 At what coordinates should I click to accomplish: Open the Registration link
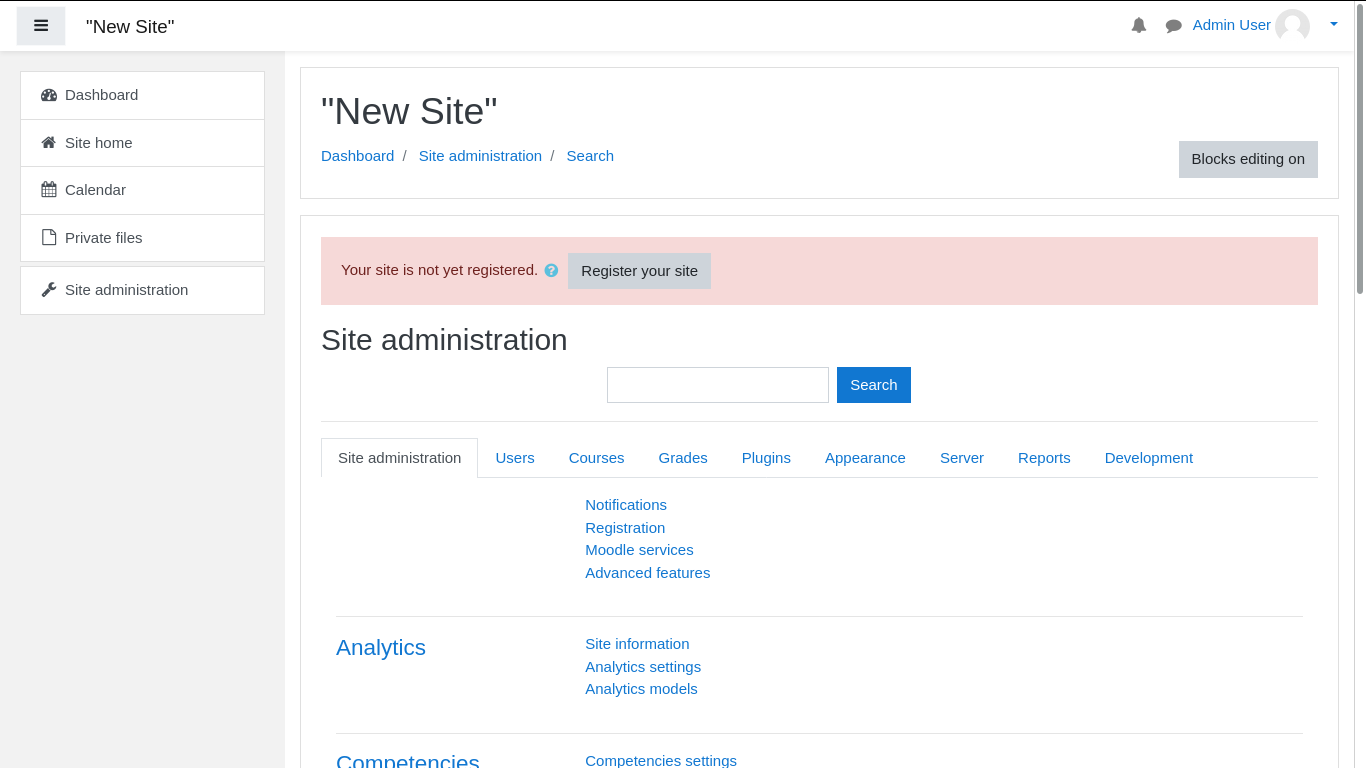click(x=625, y=528)
